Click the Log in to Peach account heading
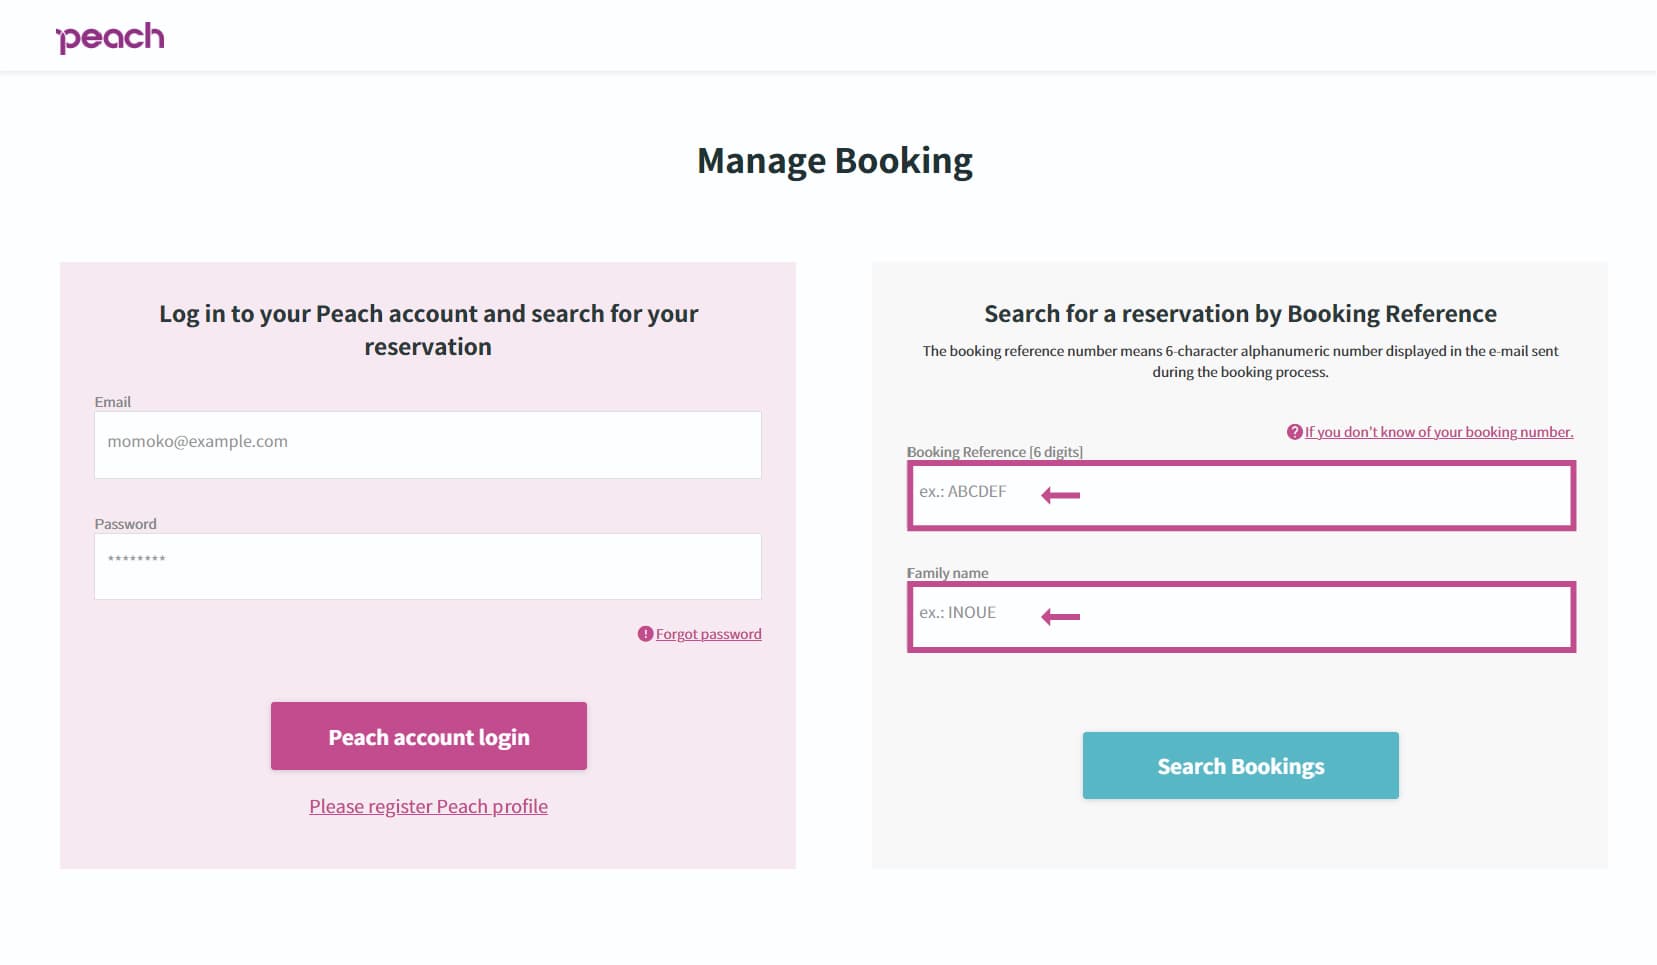Image resolution: width=1657 pixels, height=965 pixels. [x=428, y=330]
